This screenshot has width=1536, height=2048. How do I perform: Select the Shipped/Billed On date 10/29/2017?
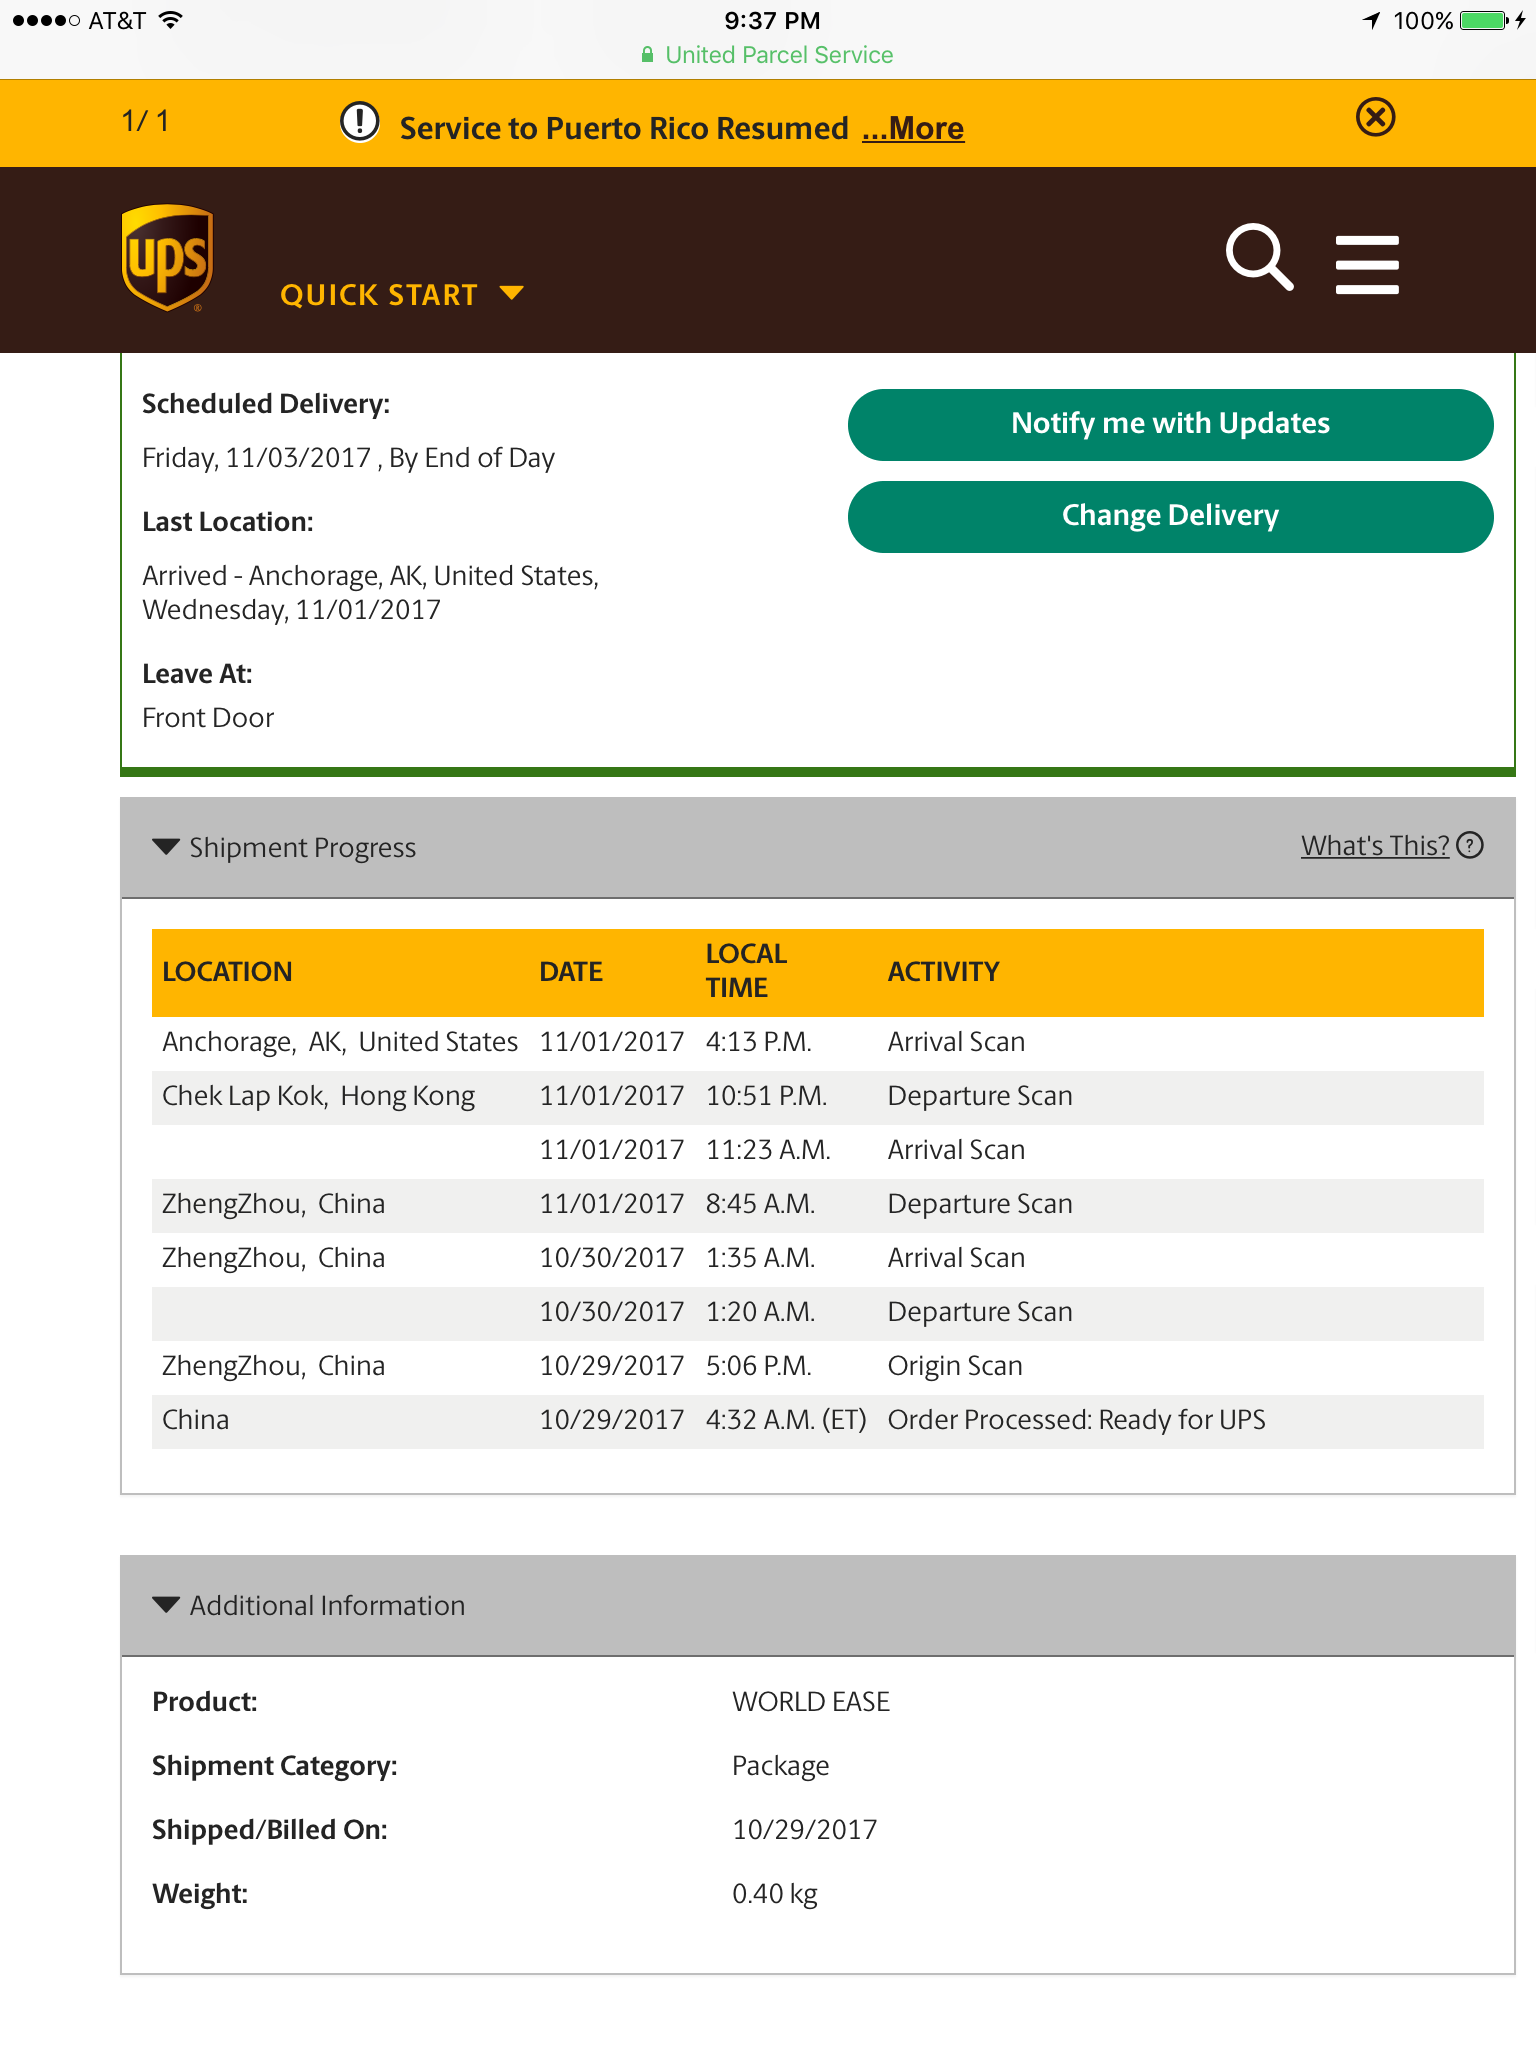click(x=804, y=1830)
